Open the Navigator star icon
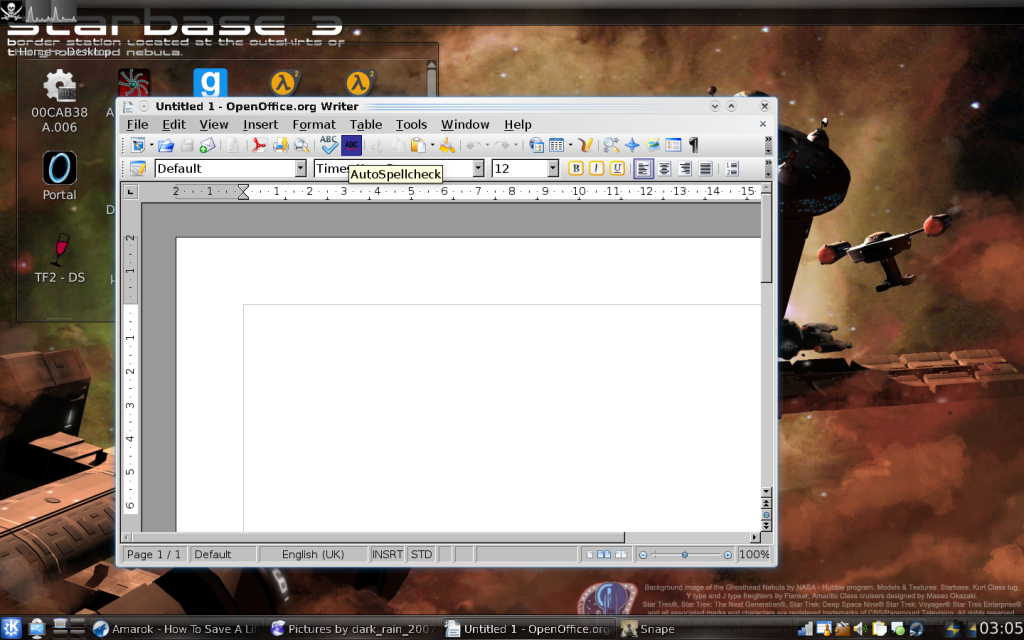Image resolution: width=1024 pixels, height=640 pixels. coord(632,145)
